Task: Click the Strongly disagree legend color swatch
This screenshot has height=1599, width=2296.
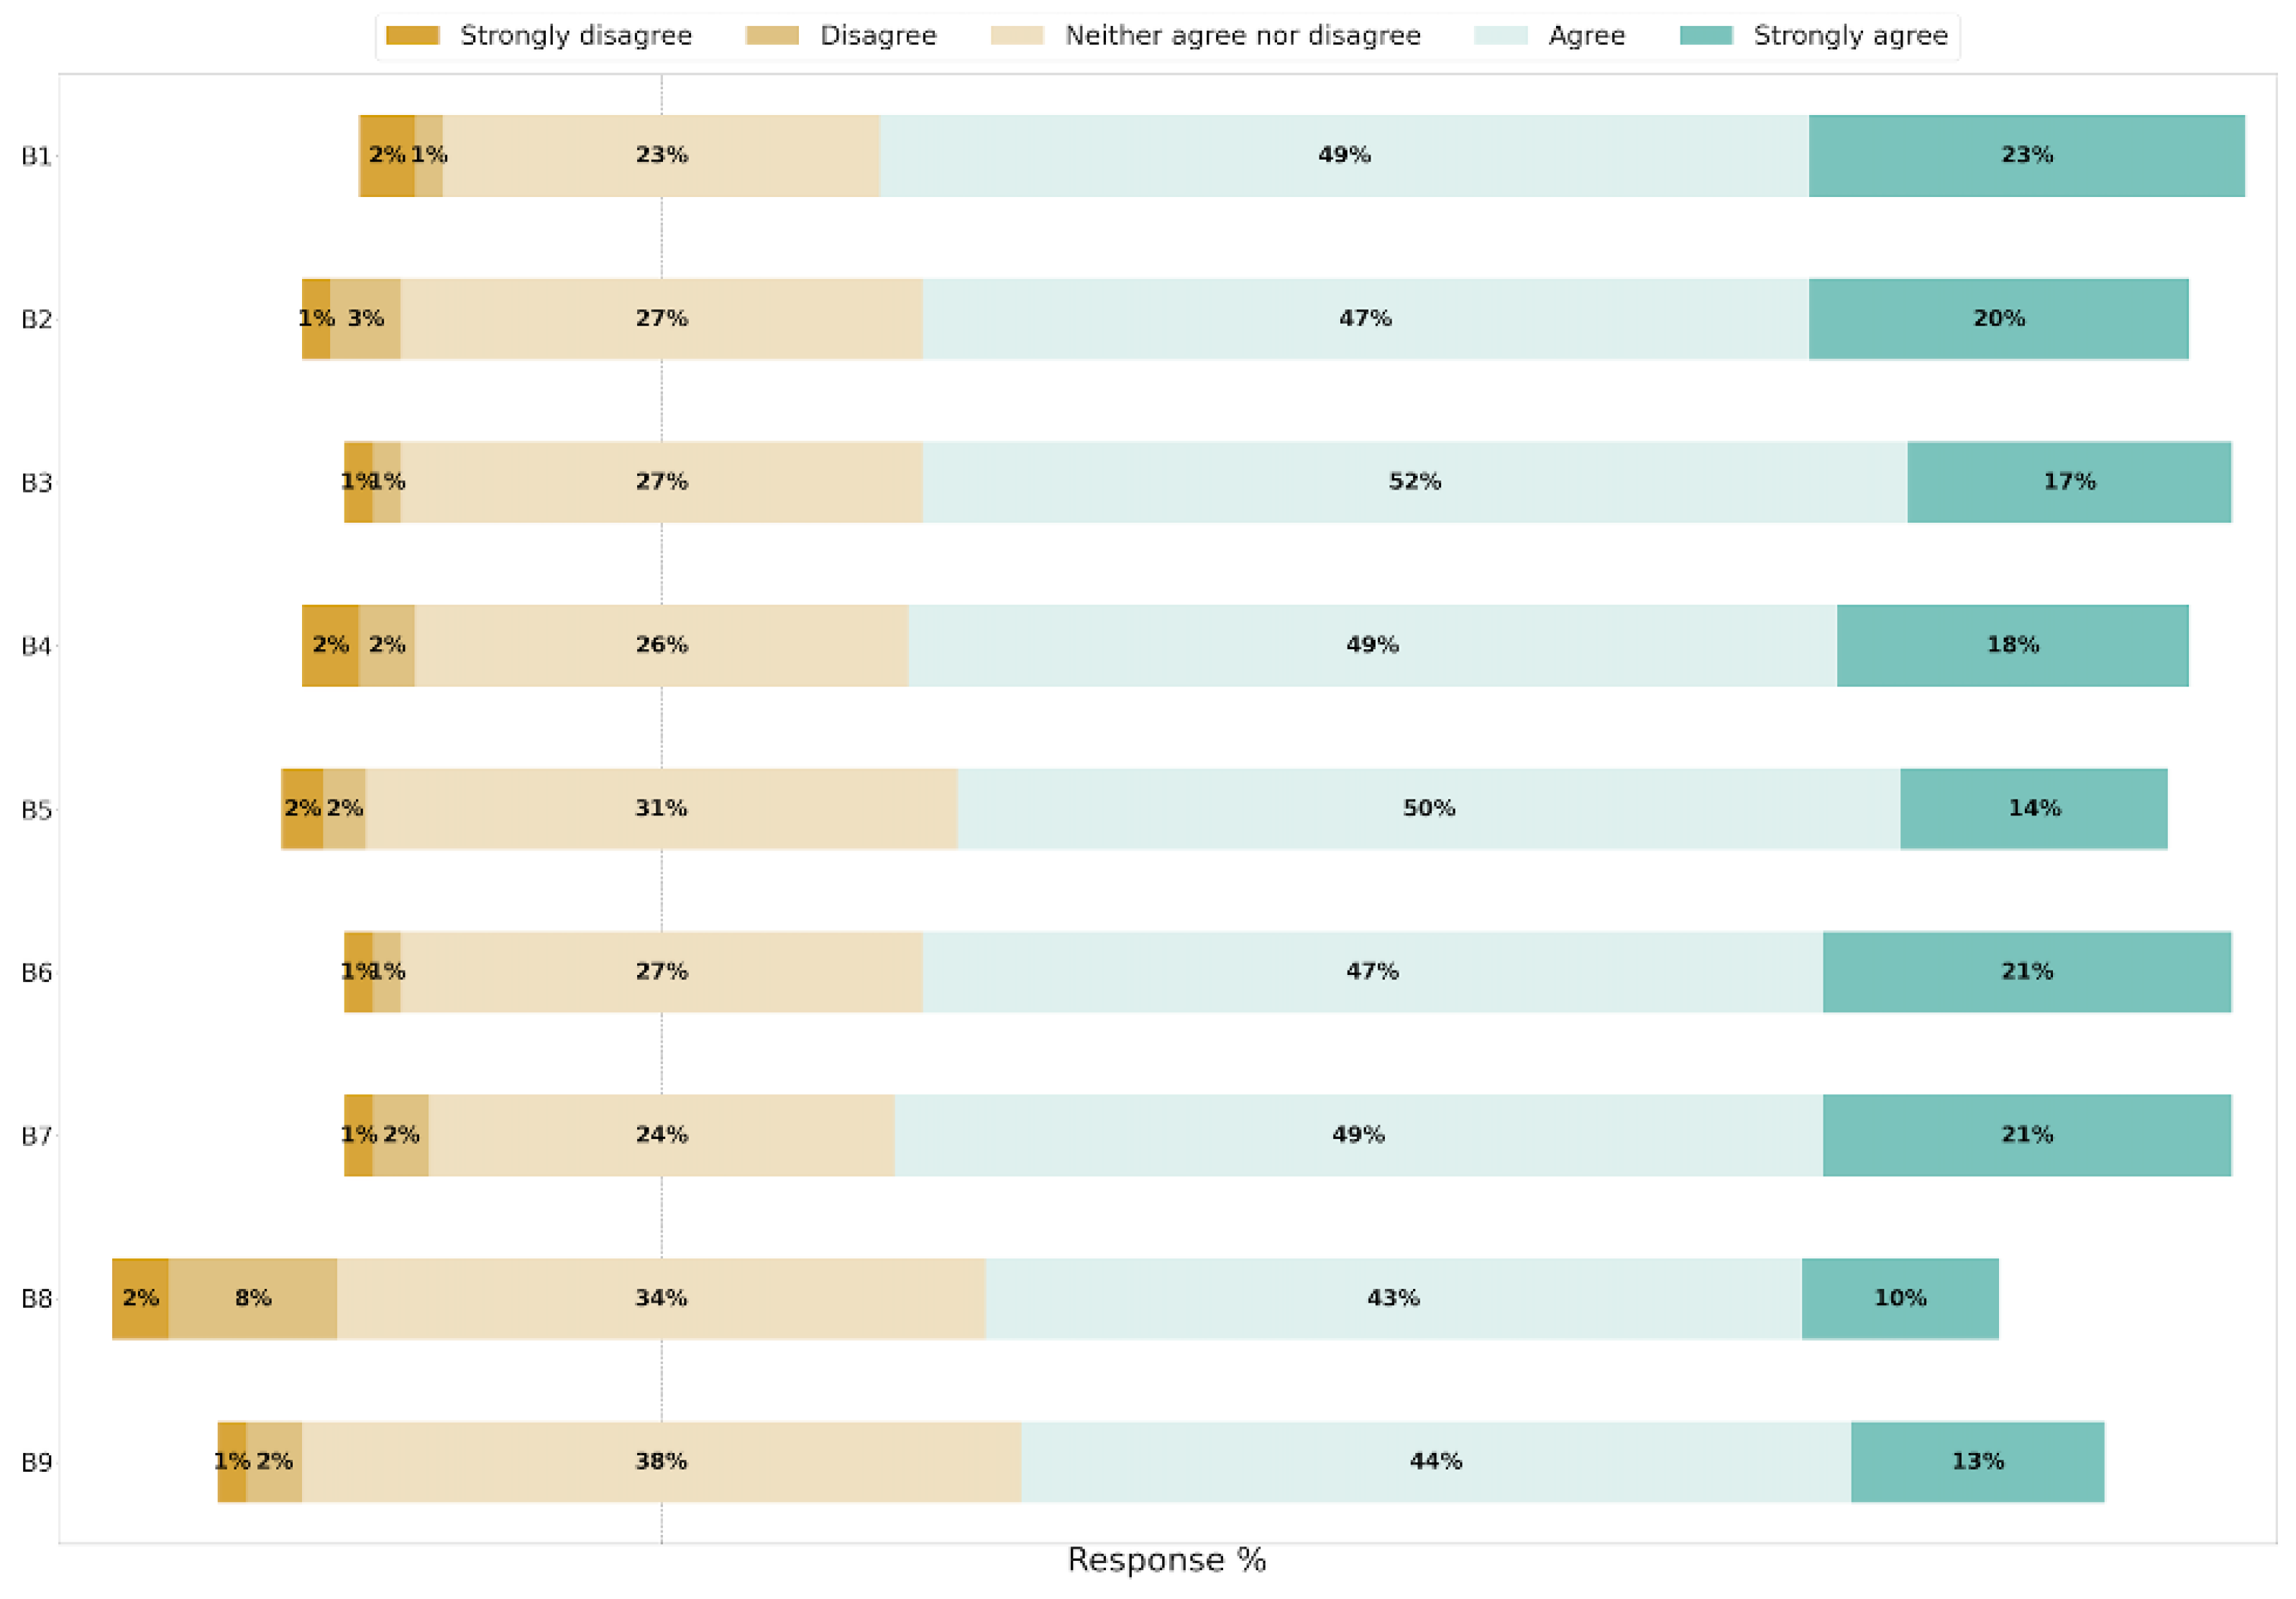Action: (x=412, y=36)
